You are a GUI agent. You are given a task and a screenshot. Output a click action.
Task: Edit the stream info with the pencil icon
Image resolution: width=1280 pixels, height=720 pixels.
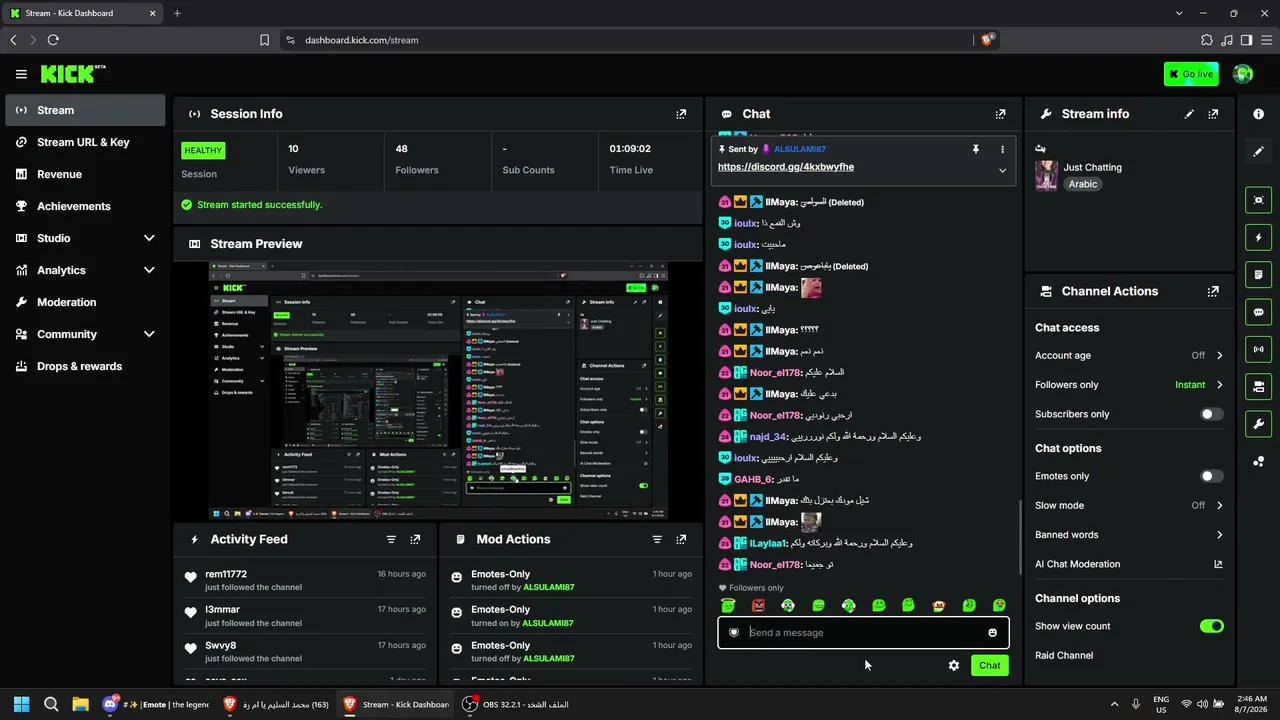(x=1189, y=114)
